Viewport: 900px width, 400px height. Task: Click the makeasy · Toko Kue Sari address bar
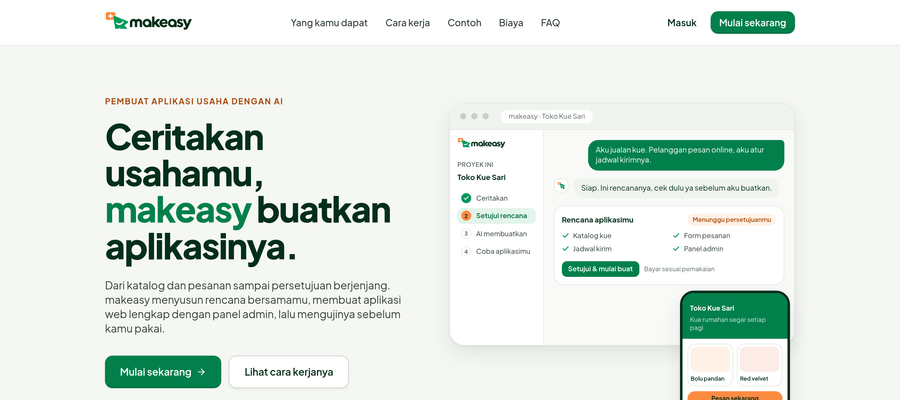coord(546,116)
